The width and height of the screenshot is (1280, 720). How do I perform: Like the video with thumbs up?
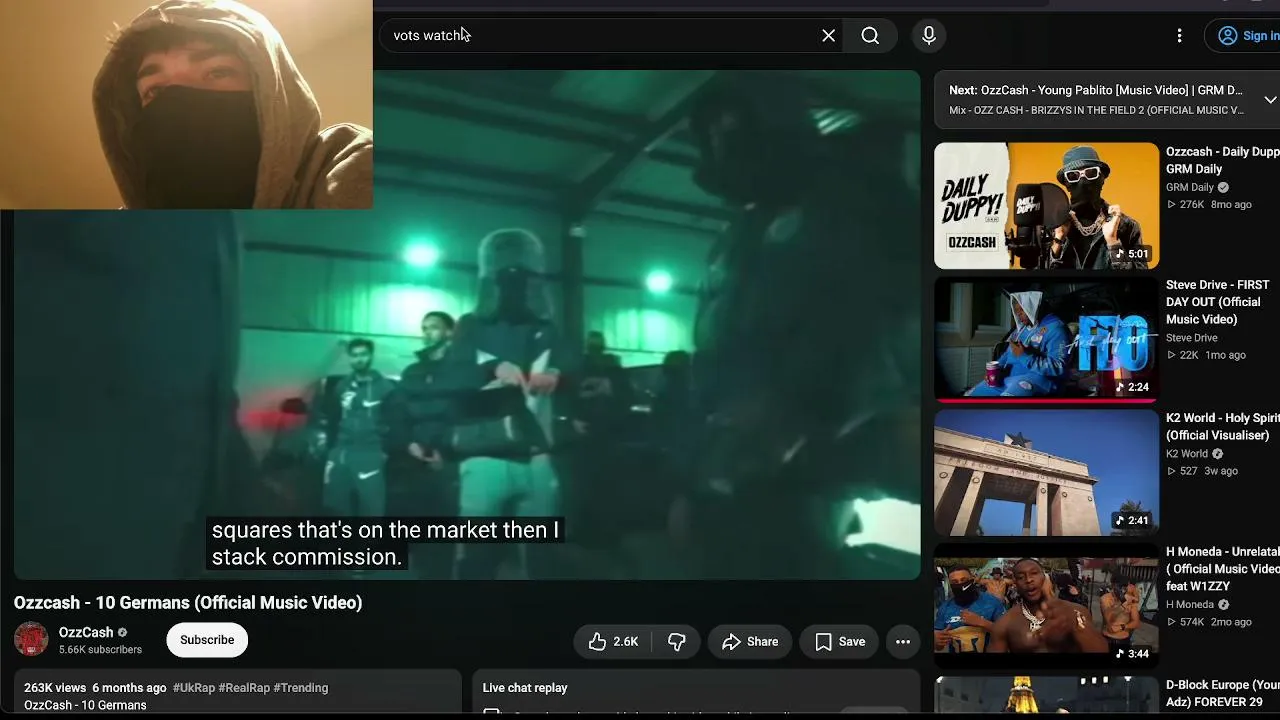613,642
